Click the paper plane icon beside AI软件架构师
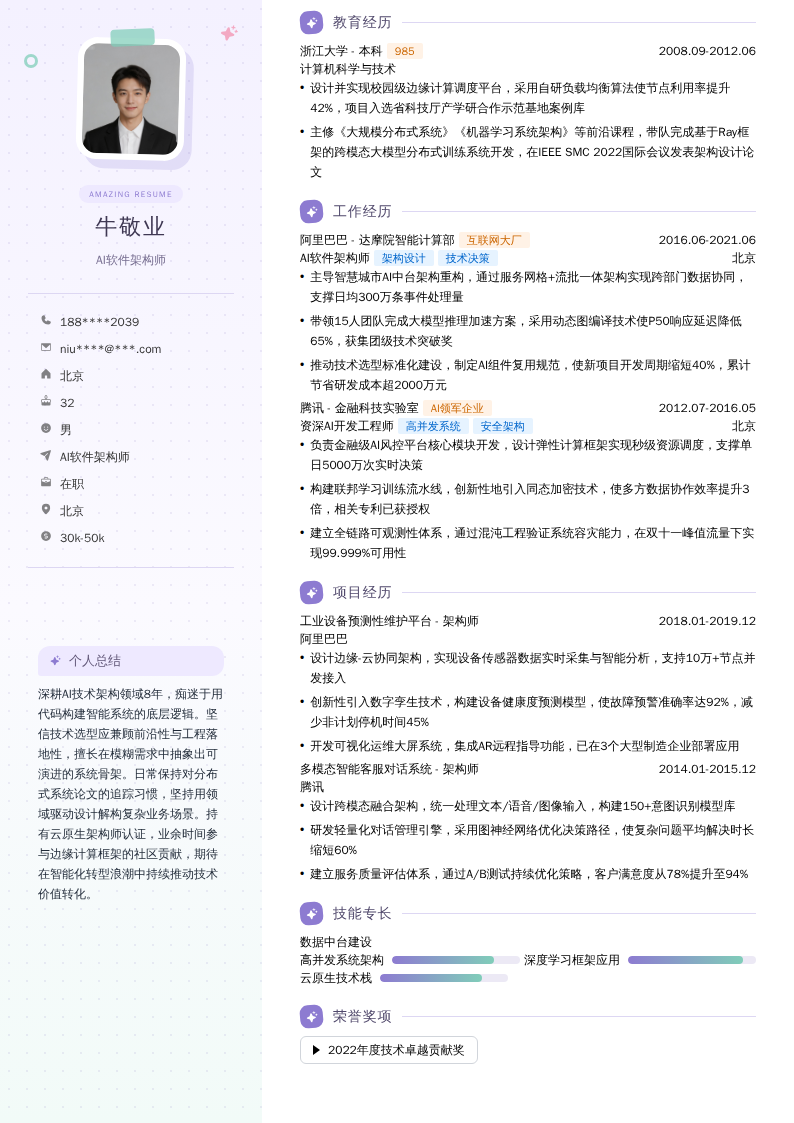This screenshot has height=1123, width=794. click(46, 456)
